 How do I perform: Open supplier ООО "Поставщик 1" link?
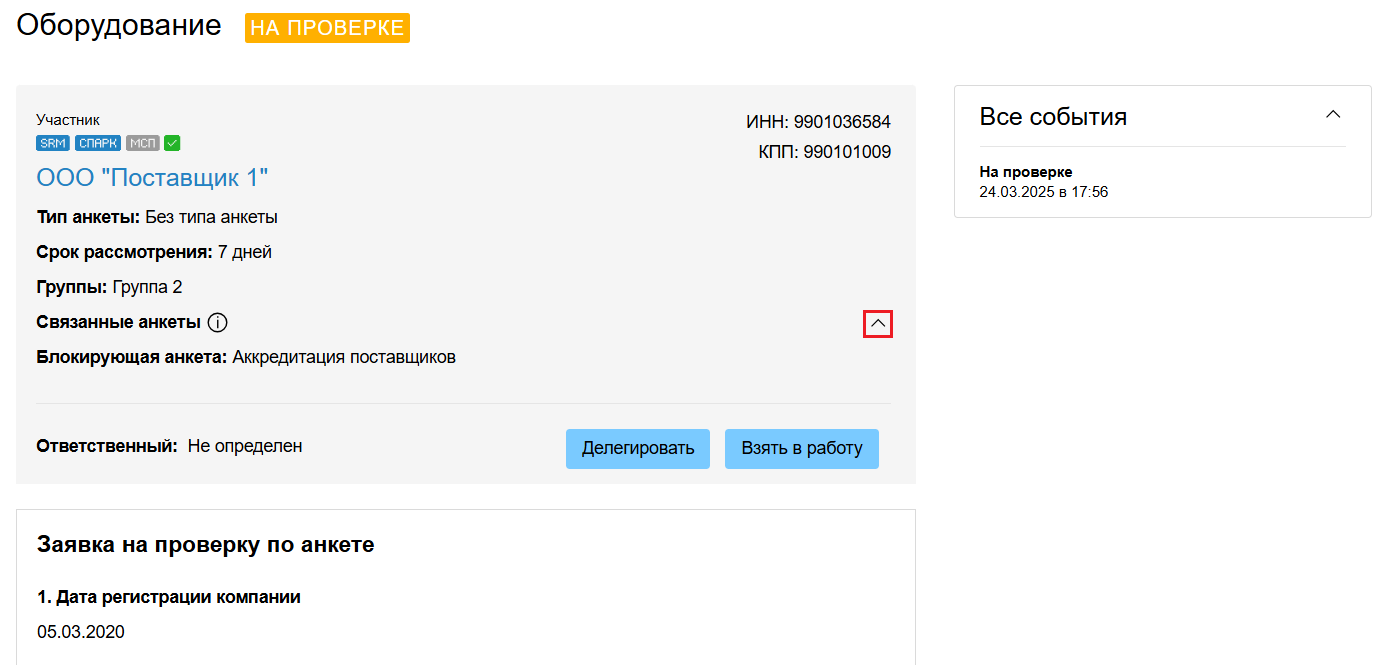point(152,178)
